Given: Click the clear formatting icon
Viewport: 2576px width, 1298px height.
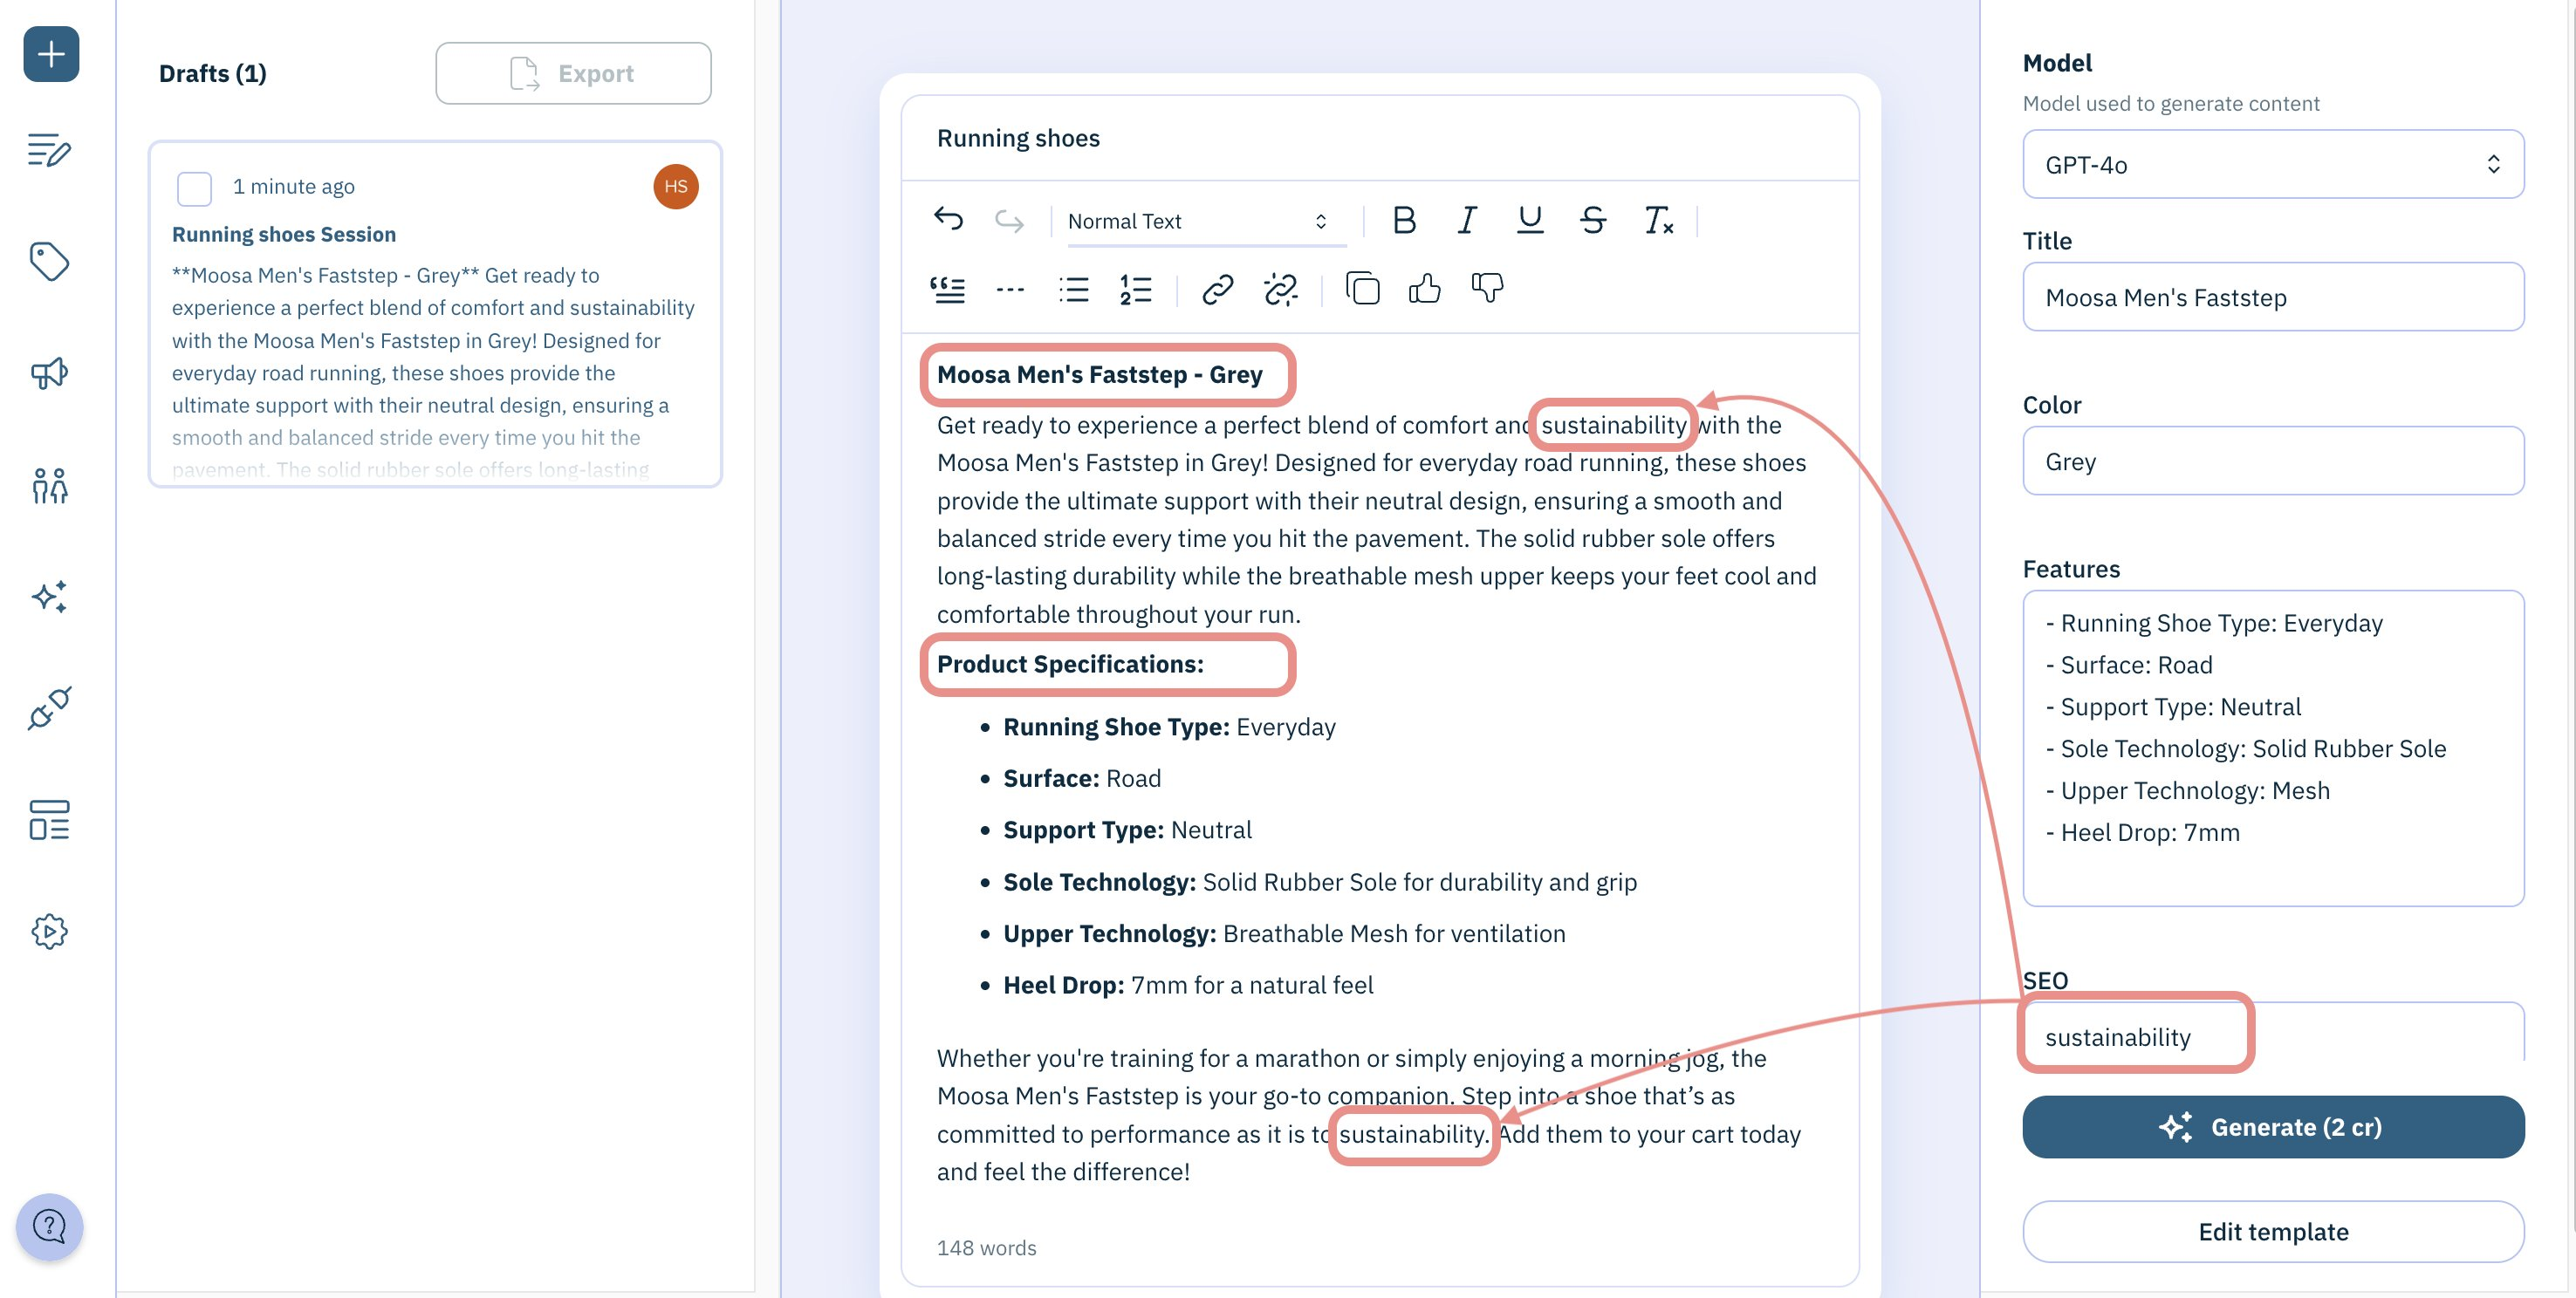Looking at the screenshot, I should click(1655, 219).
